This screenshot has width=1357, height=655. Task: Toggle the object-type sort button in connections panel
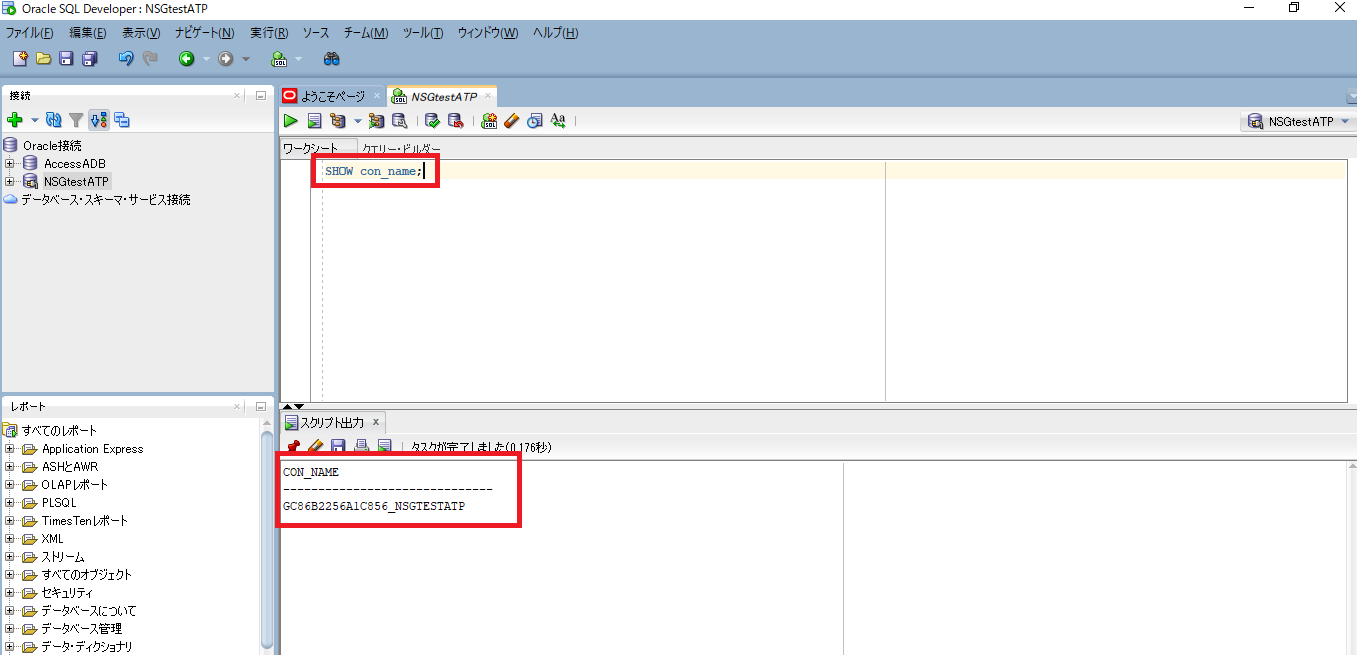point(99,120)
